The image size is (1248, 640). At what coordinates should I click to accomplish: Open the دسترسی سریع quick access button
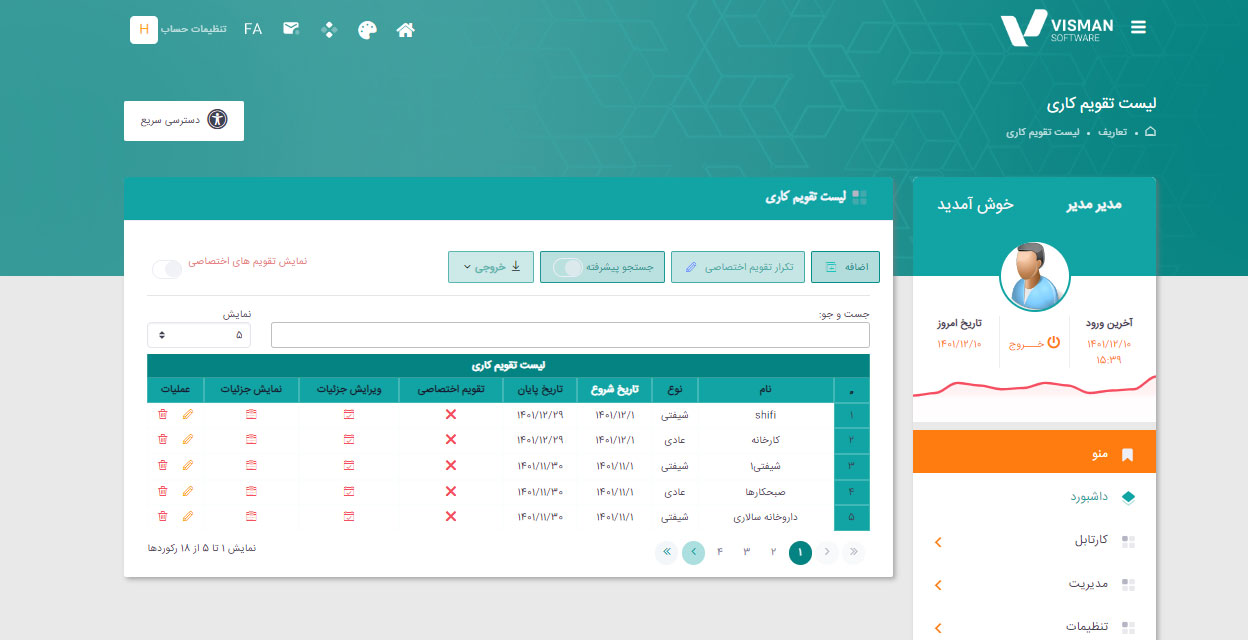pos(184,120)
